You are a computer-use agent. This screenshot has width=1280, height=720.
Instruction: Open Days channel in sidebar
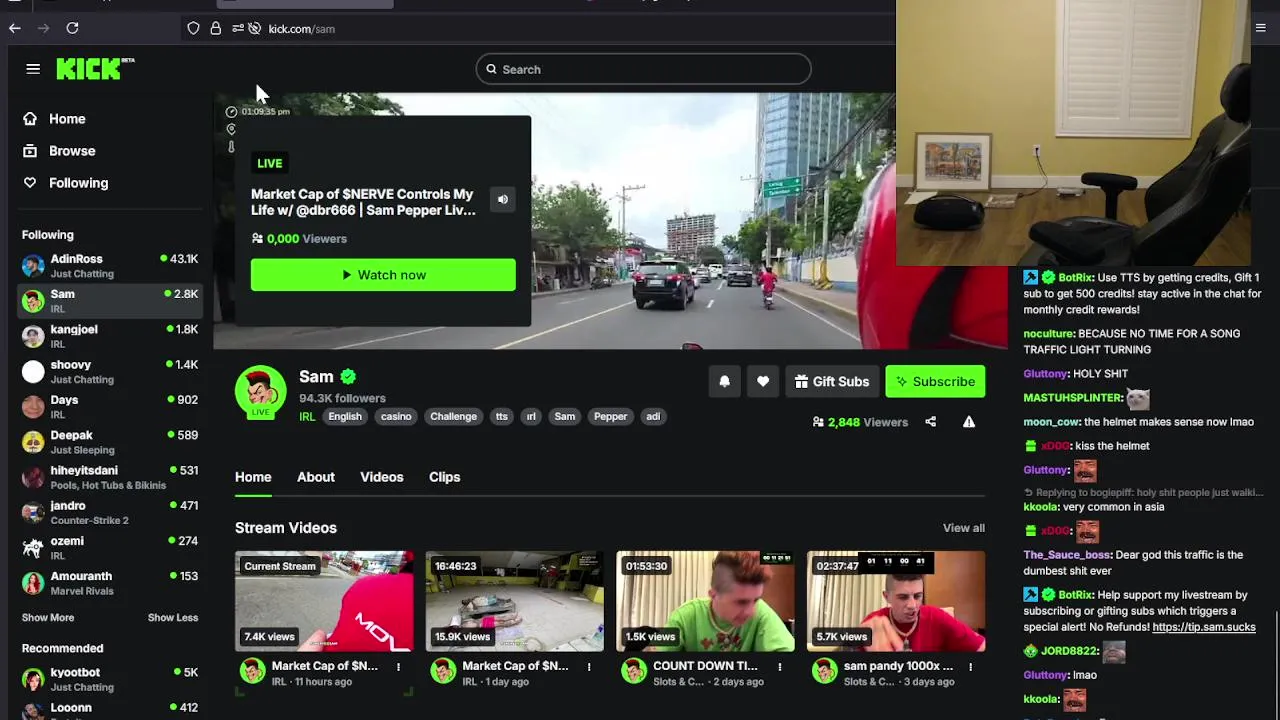(110, 407)
